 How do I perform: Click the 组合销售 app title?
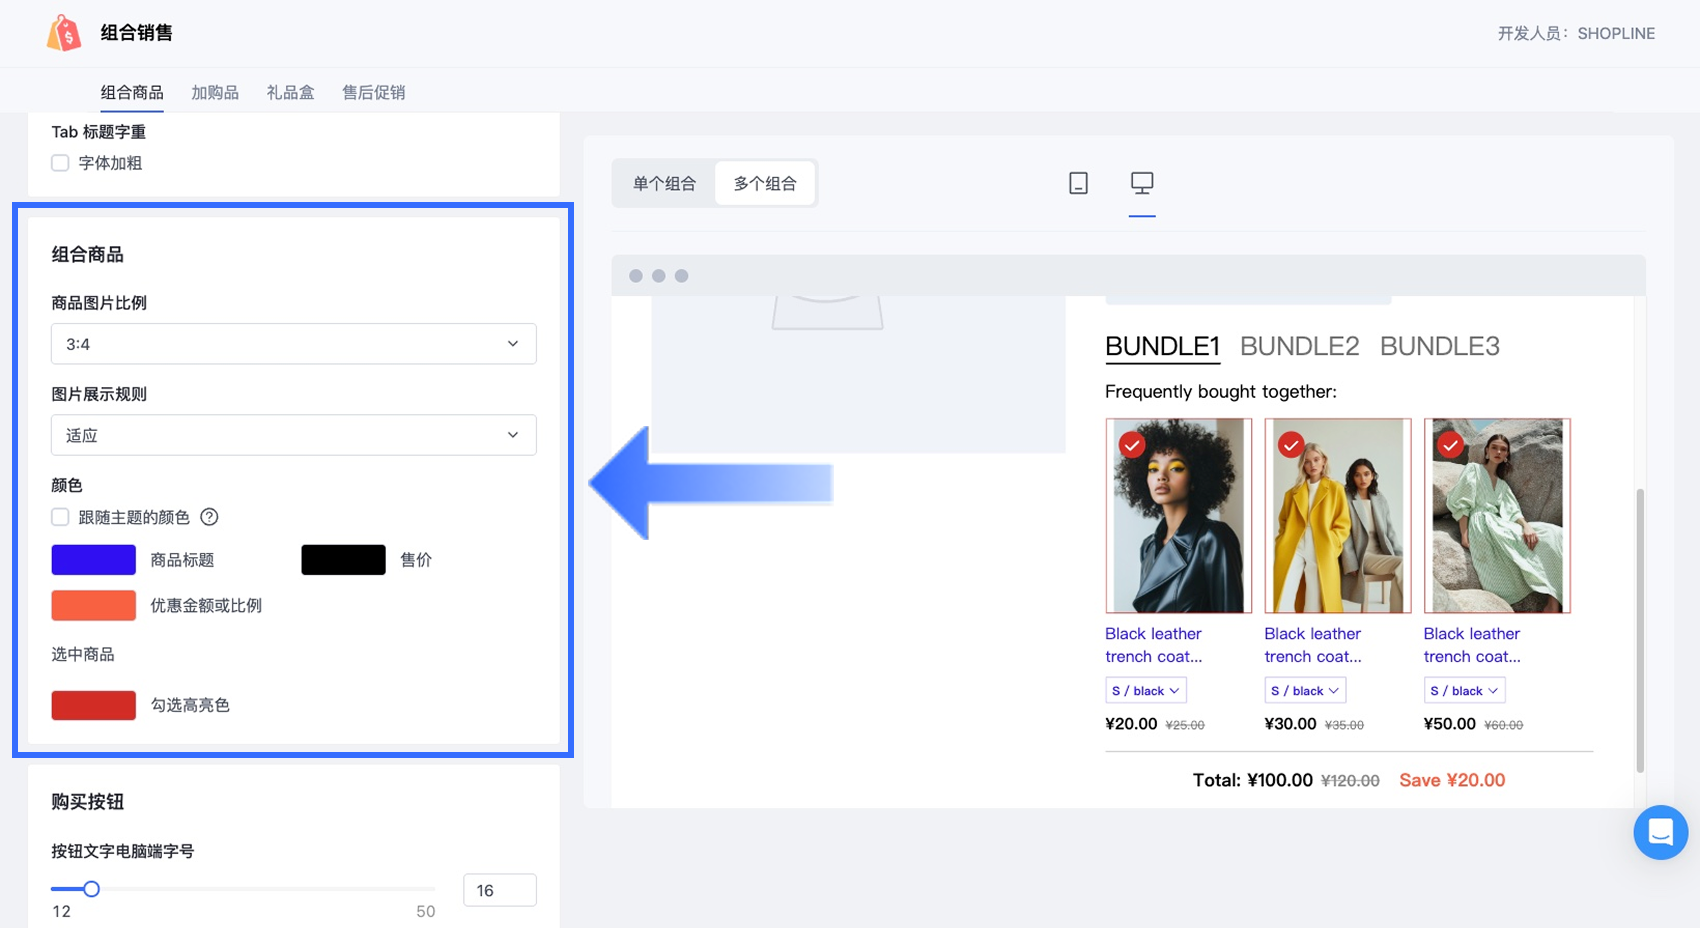(x=136, y=33)
